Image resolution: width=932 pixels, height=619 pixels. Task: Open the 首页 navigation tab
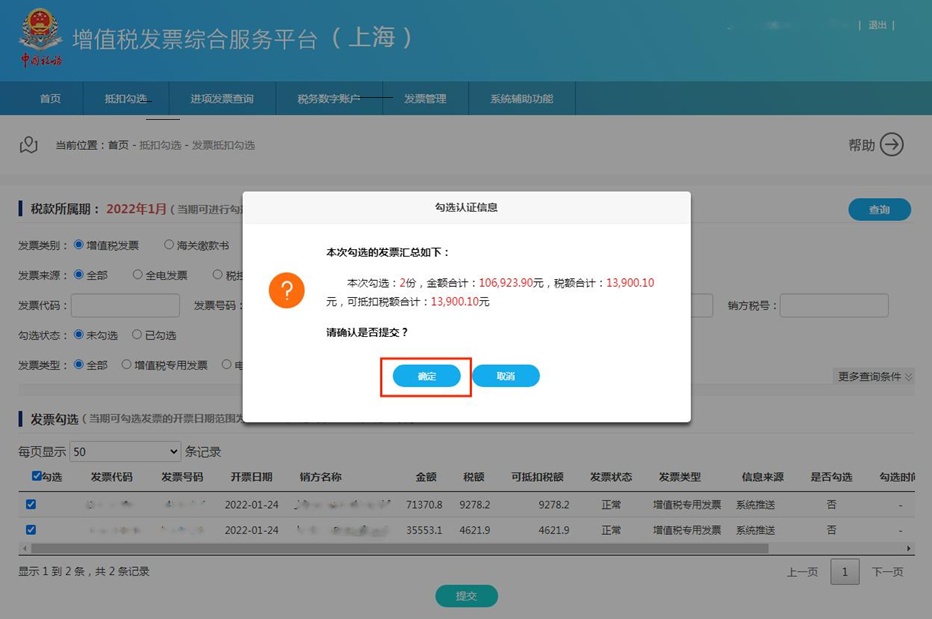pyautogui.click(x=50, y=99)
